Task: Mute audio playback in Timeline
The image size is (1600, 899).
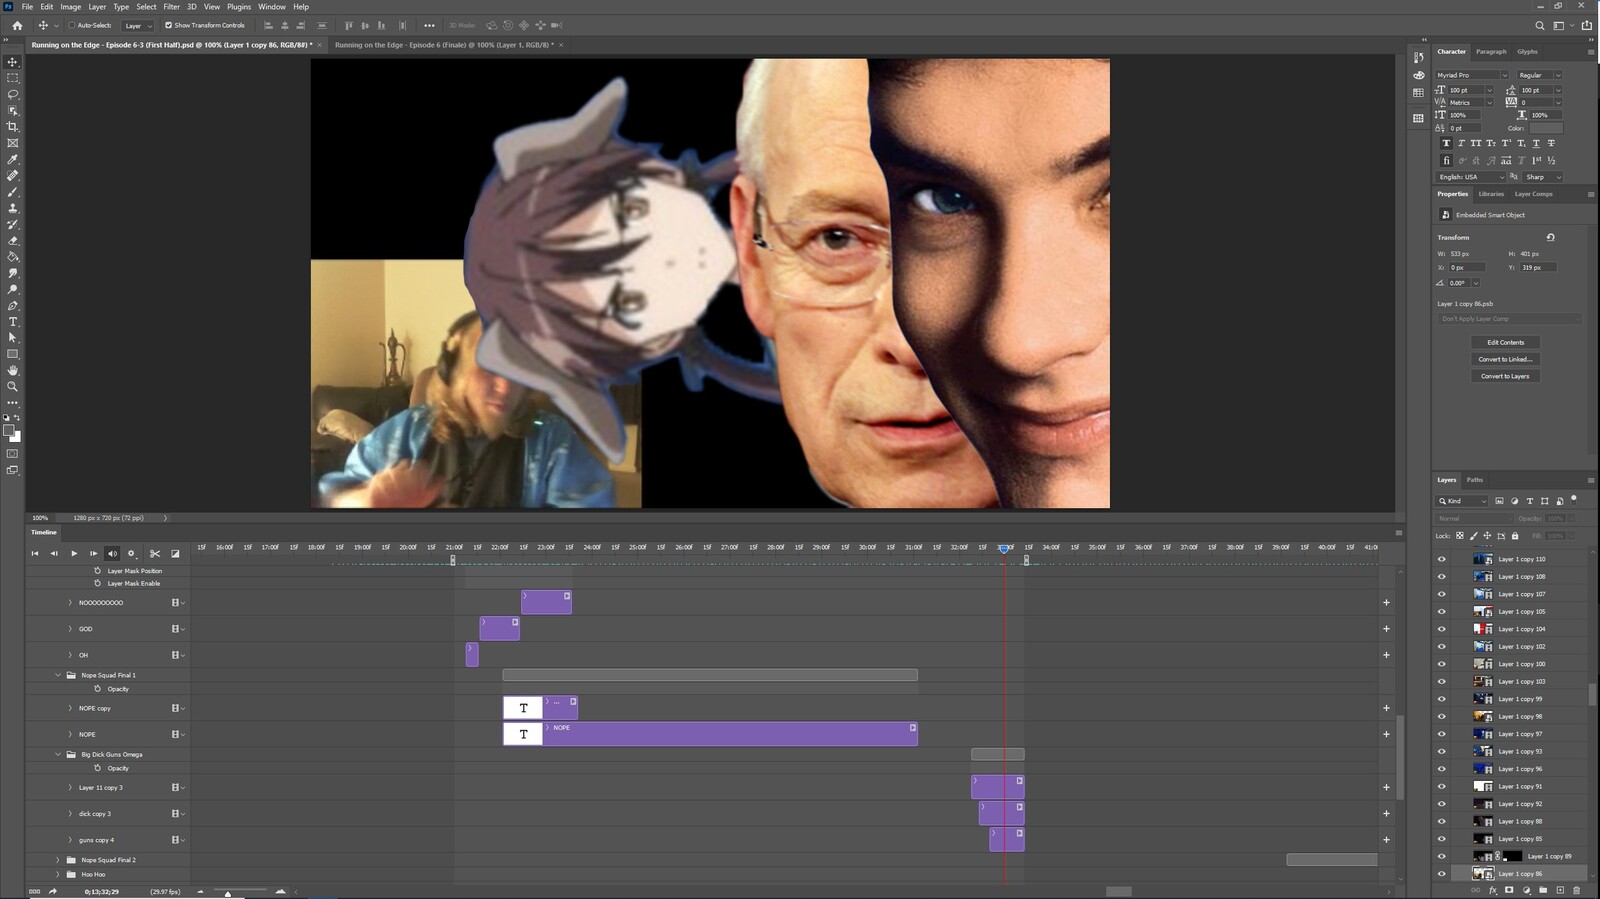Action: click(112, 553)
